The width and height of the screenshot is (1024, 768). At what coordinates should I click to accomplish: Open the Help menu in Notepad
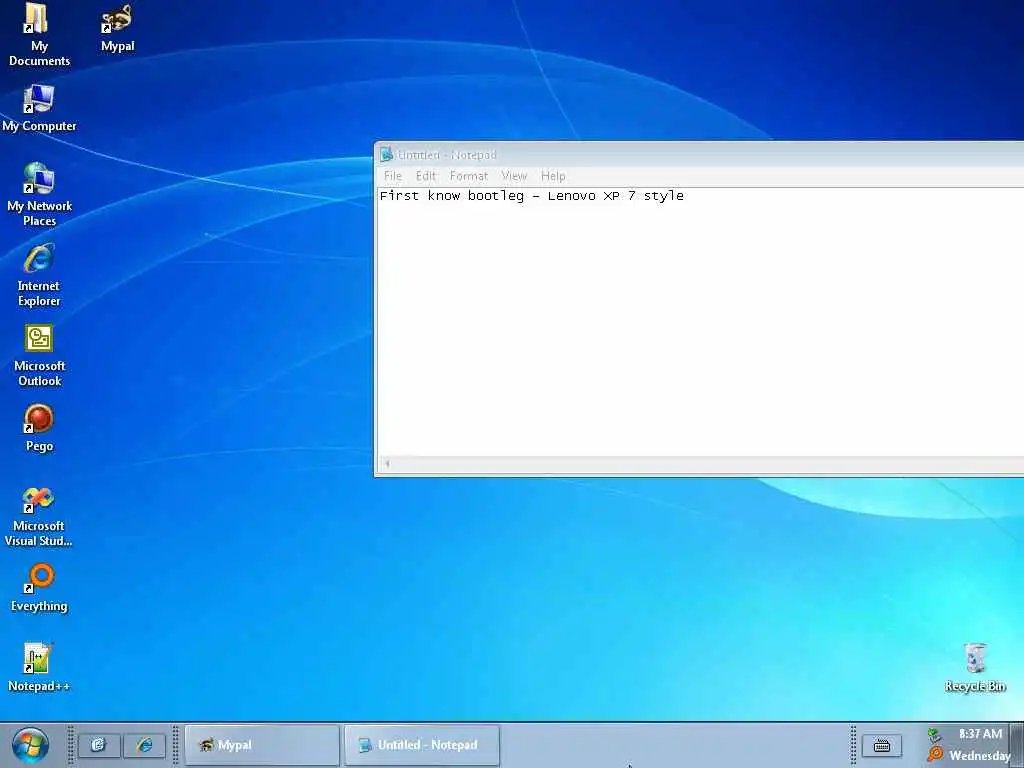[x=552, y=176]
